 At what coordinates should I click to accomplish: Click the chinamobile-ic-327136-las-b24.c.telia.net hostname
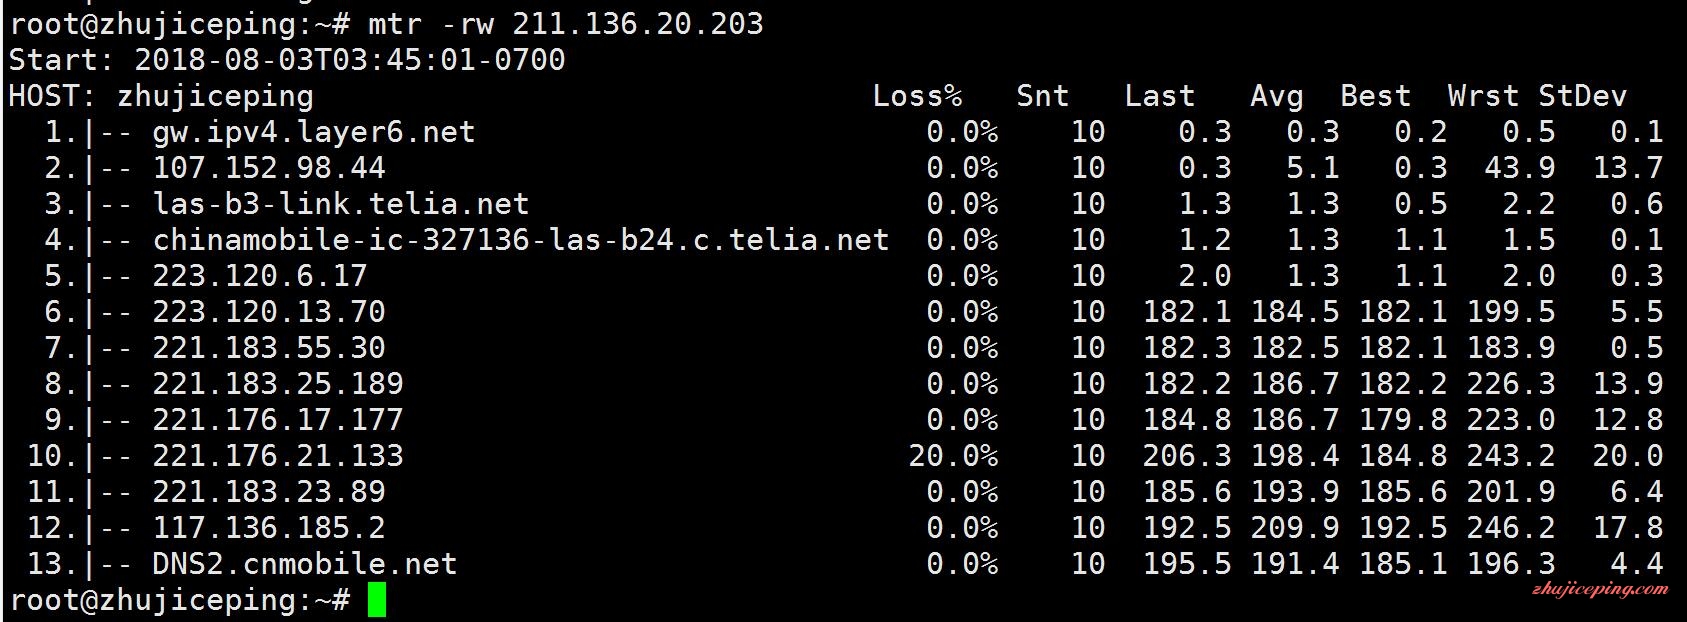click(x=521, y=240)
